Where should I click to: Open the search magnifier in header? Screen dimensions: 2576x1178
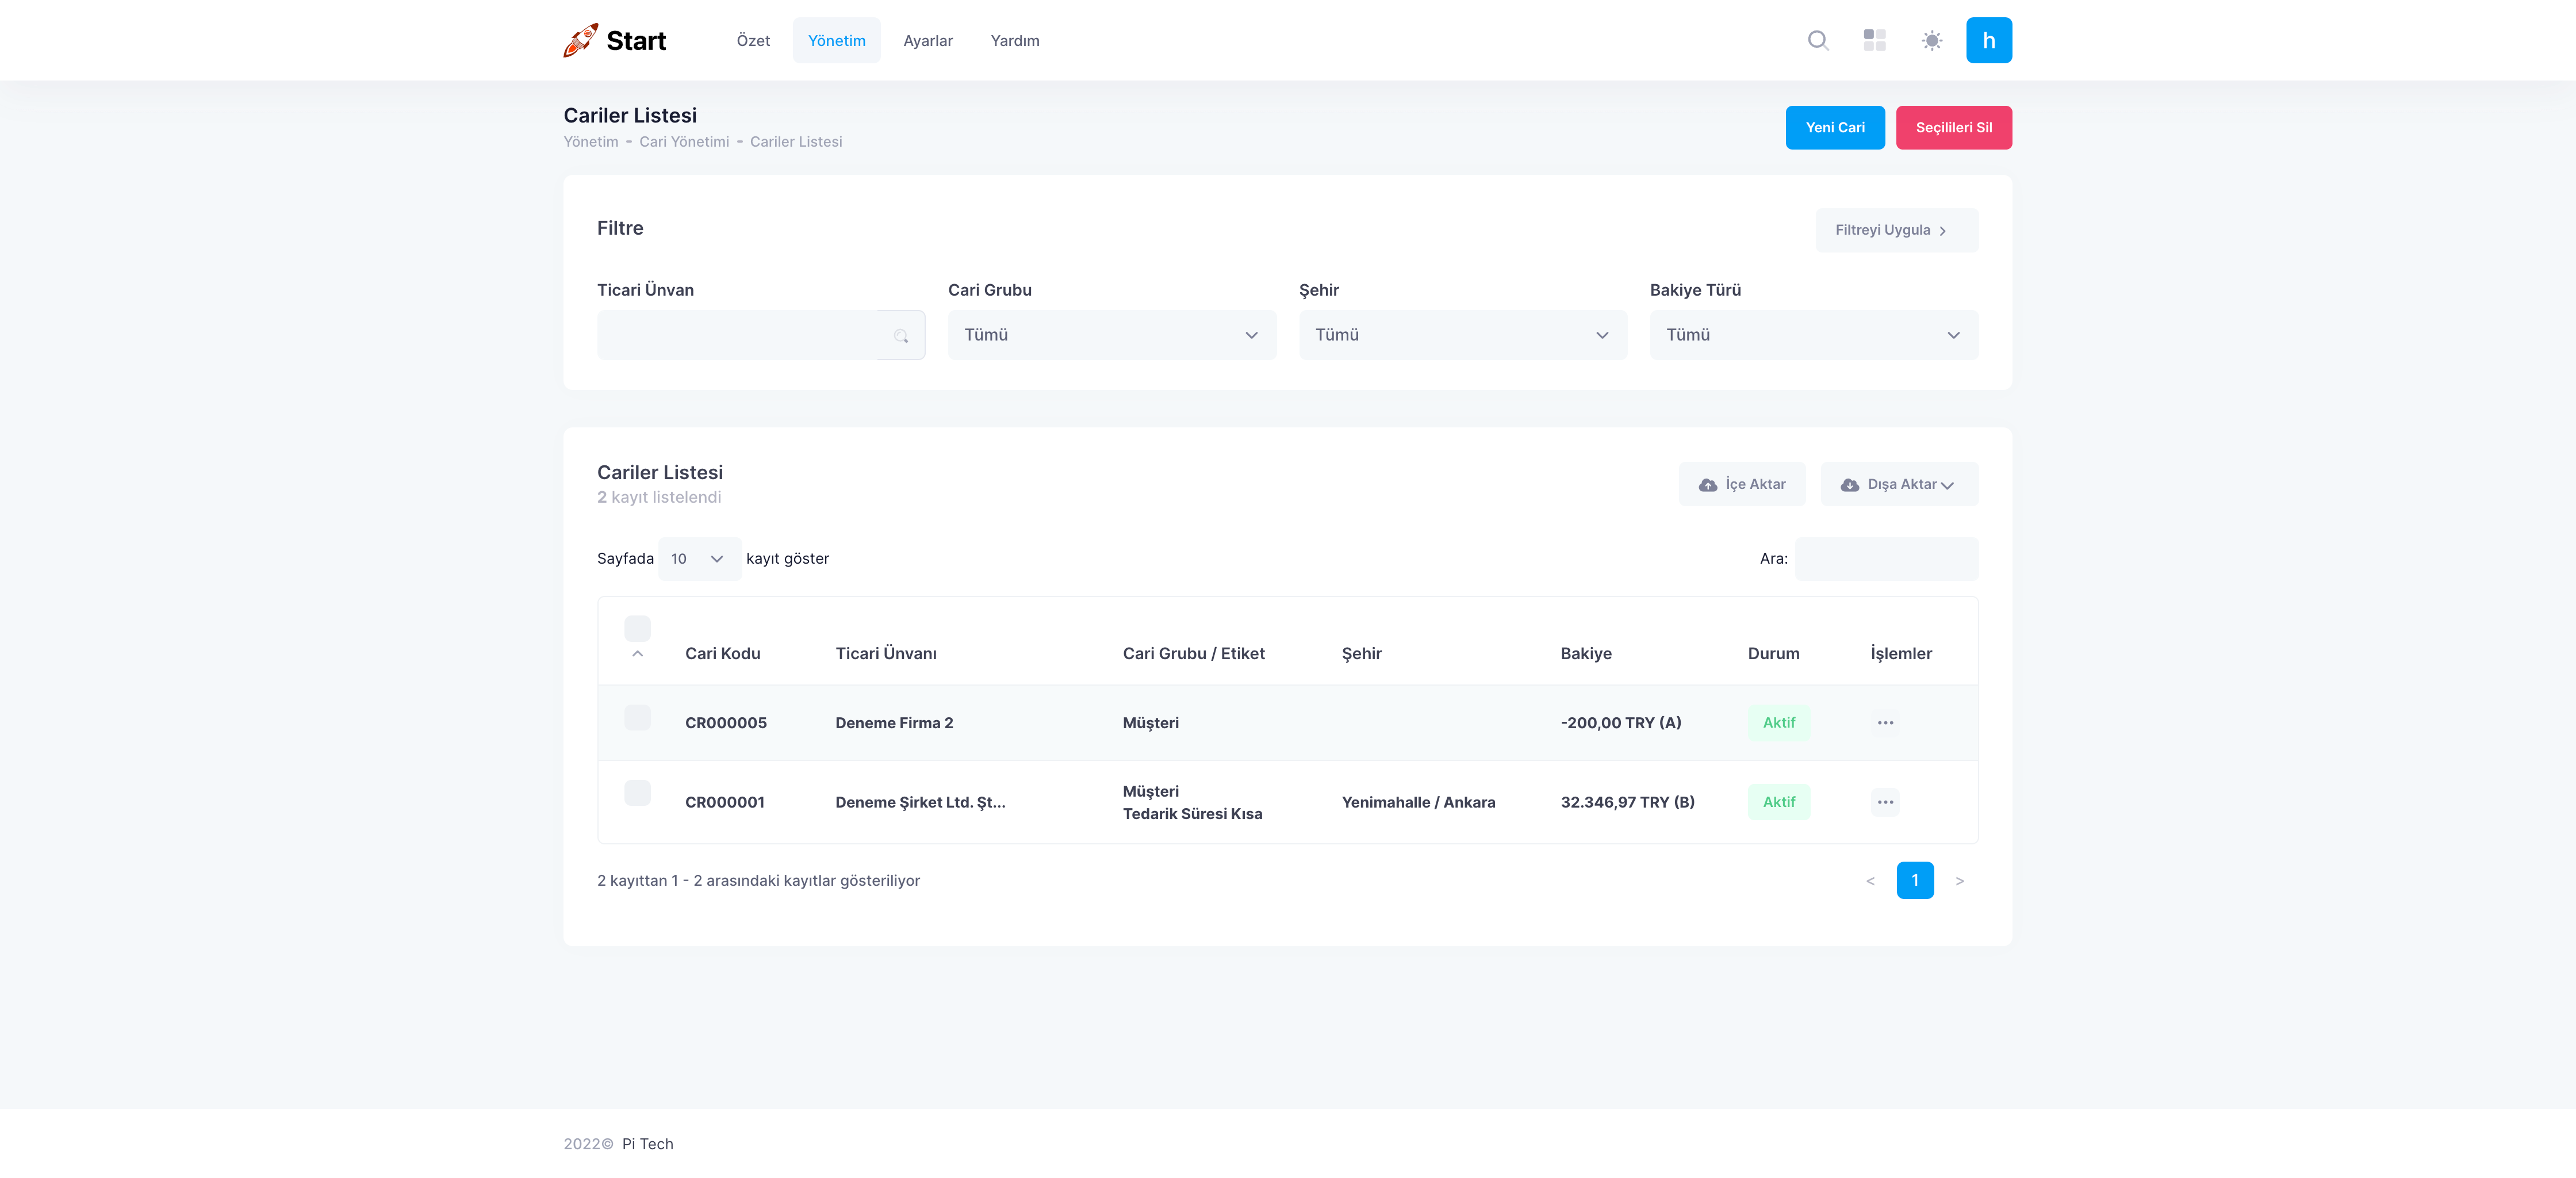click(1818, 40)
